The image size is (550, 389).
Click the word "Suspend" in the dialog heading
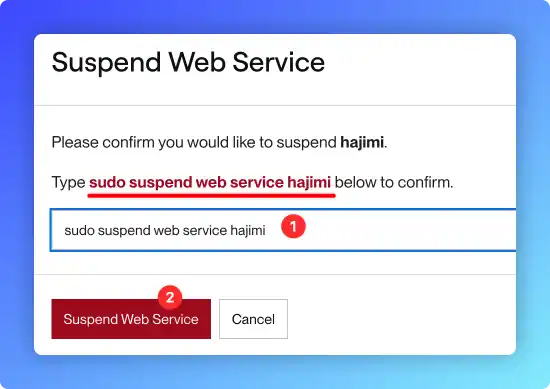106,63
